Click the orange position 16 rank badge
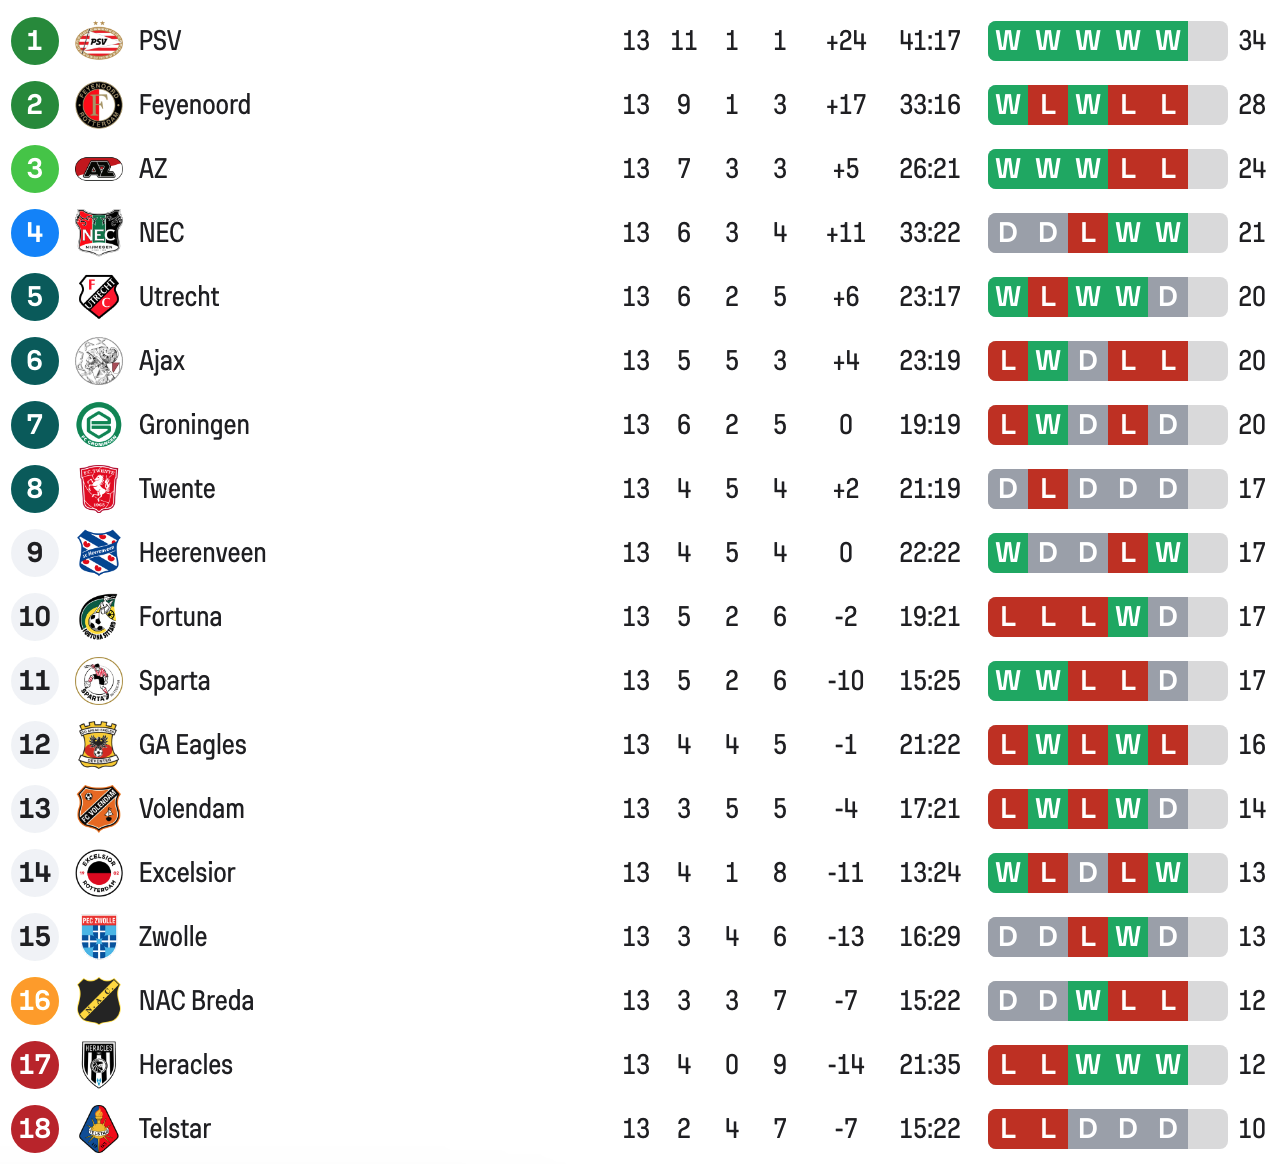Screen dimensions: 1280x1164 coord(35,1001)
